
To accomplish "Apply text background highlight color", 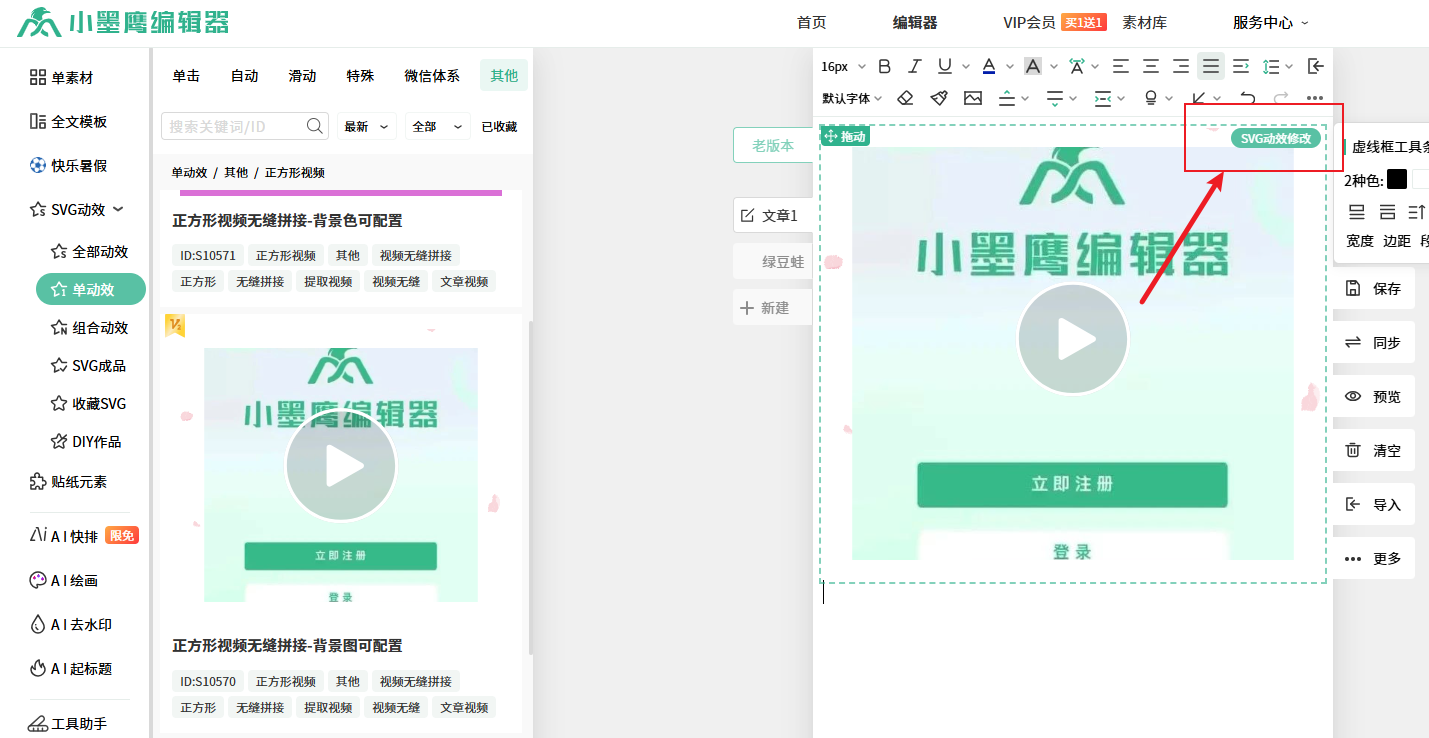I will 1033,66.
